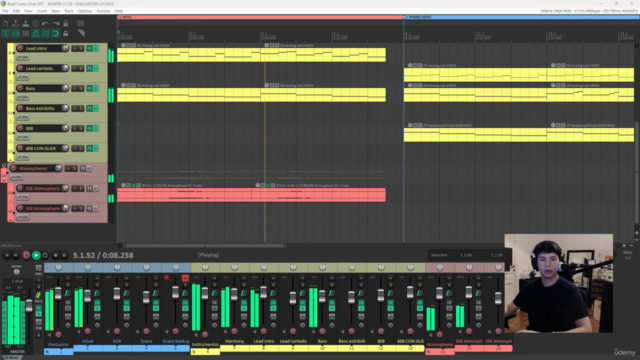The height and width of the screenshot is (360, 640).
Task: Click the Redo arrow in toolbar
Action: 56,24
